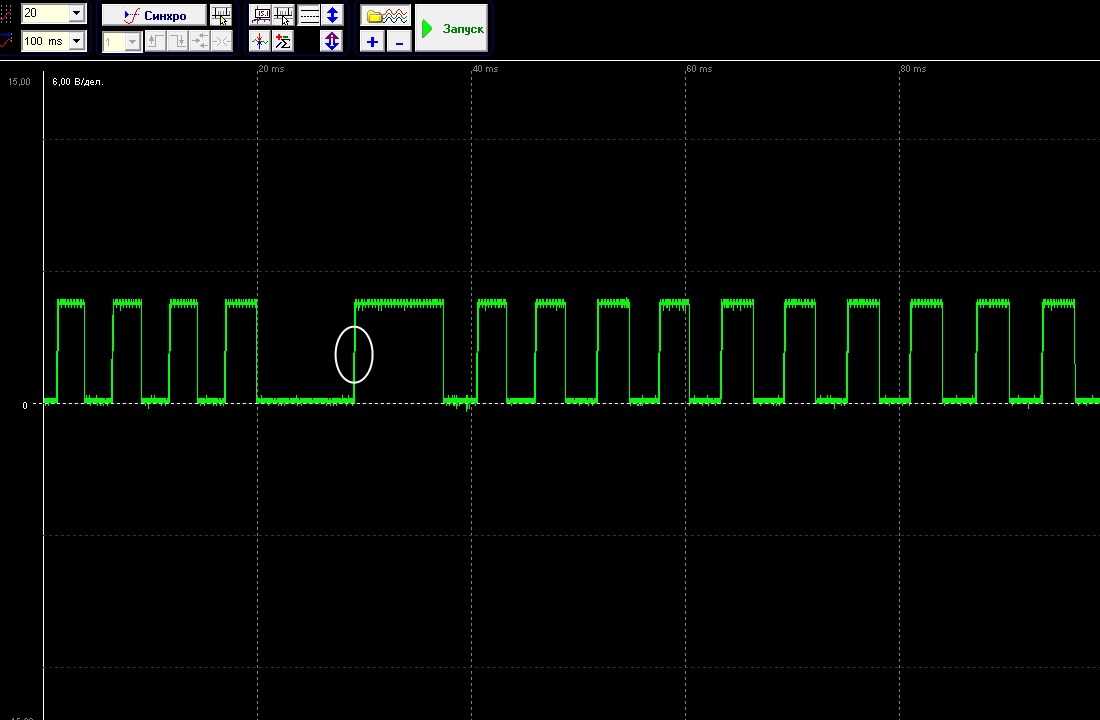Click the plus zoom-in button

[x=372, y=42]
